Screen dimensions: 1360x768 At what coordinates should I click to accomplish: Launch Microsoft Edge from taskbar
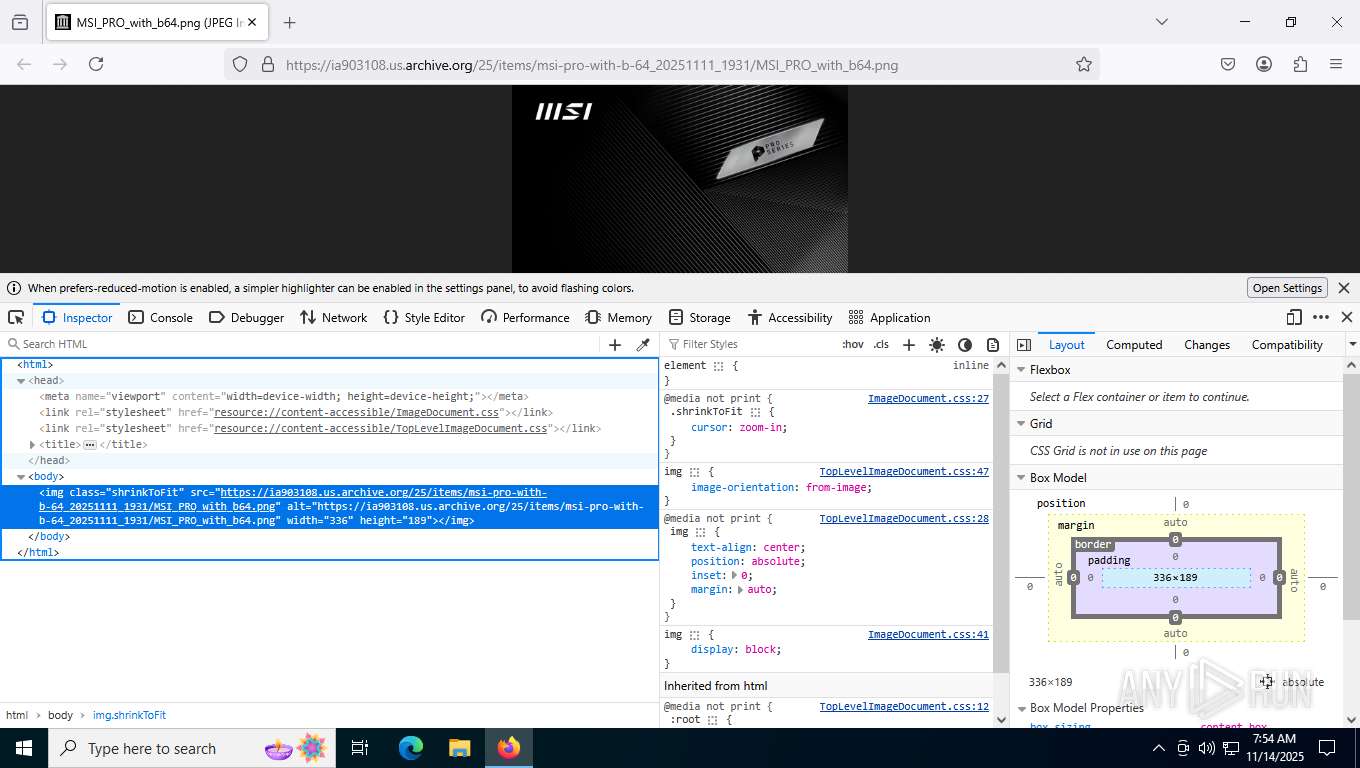[411, 748]
